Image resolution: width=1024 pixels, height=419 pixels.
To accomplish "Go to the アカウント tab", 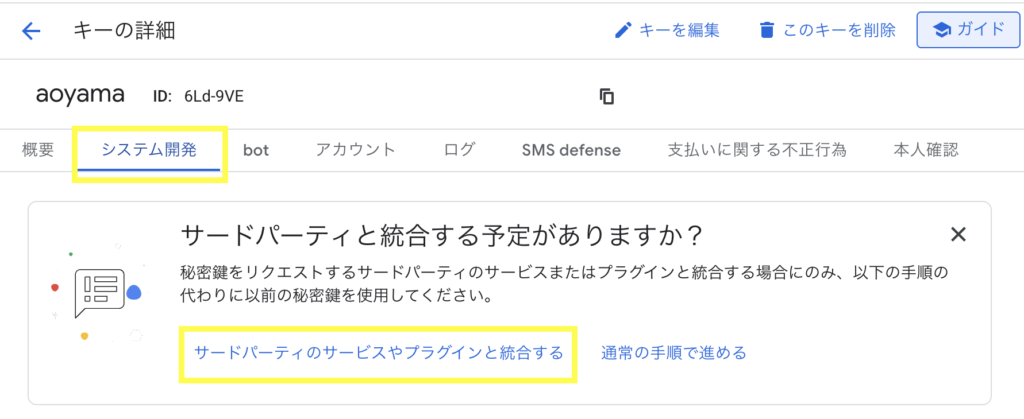I will (x=355, y=150).
